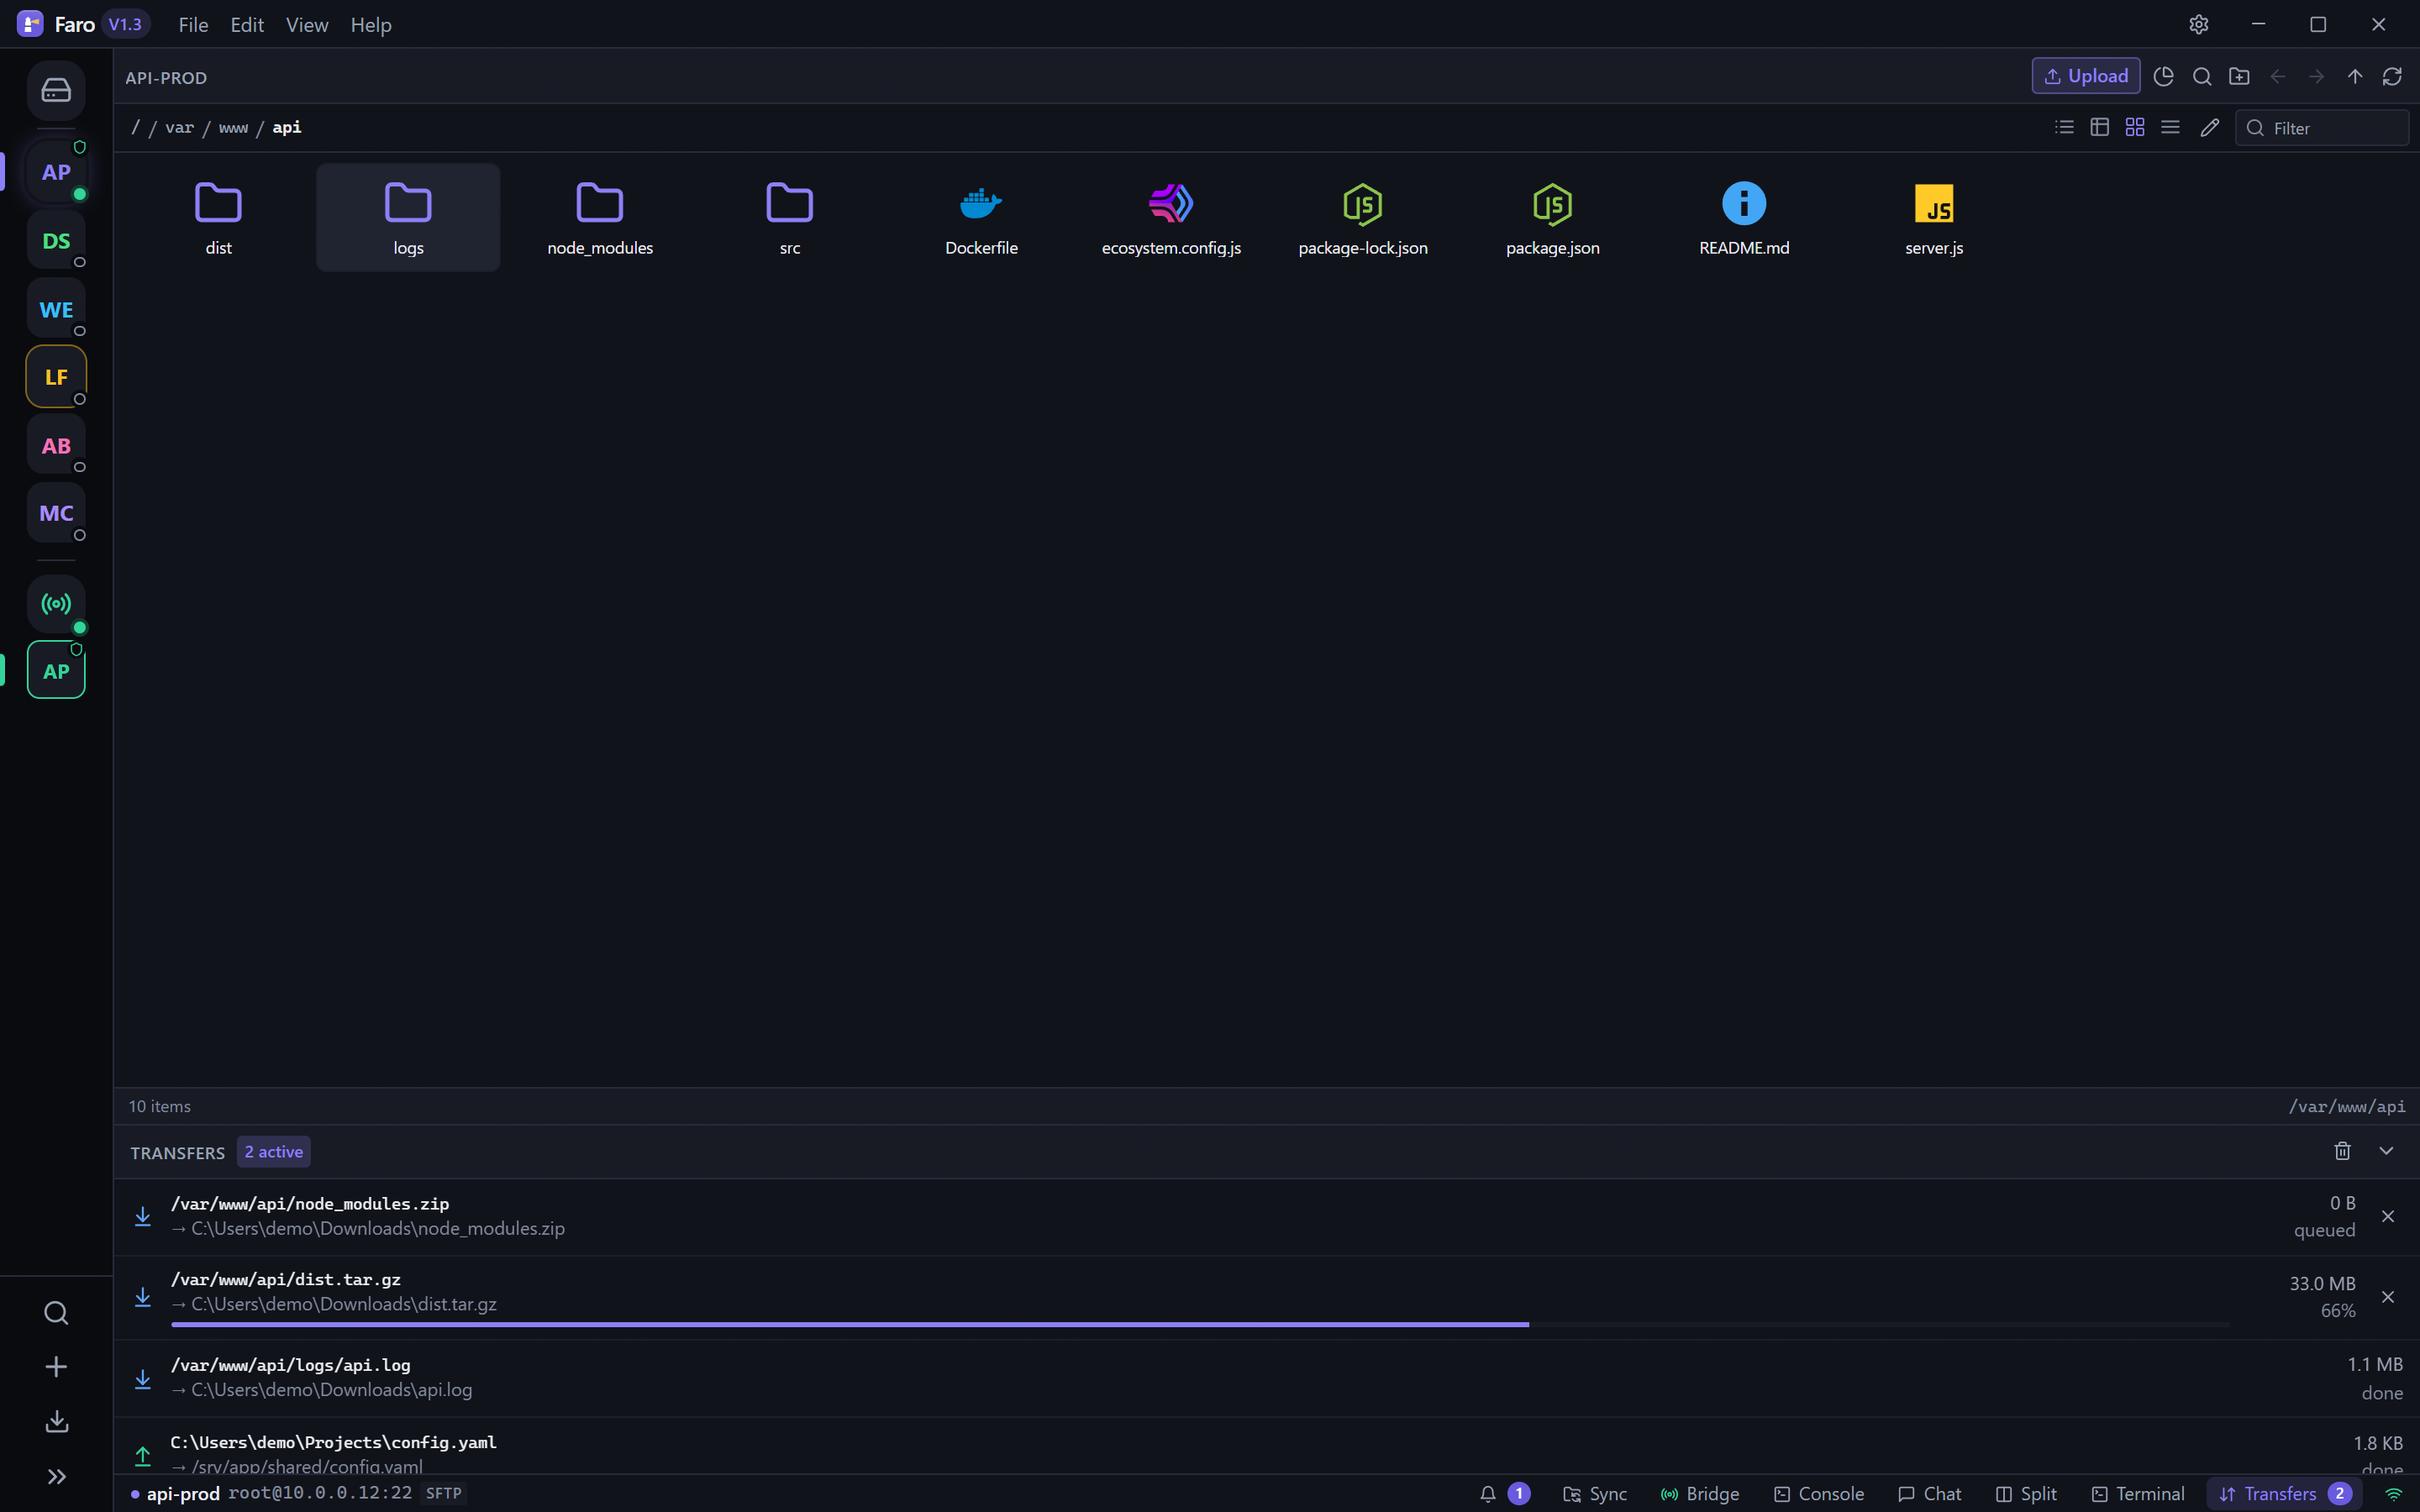Toggle the Split pane view
The image size is (2420, 1512).
[x=2026, y=1493]
